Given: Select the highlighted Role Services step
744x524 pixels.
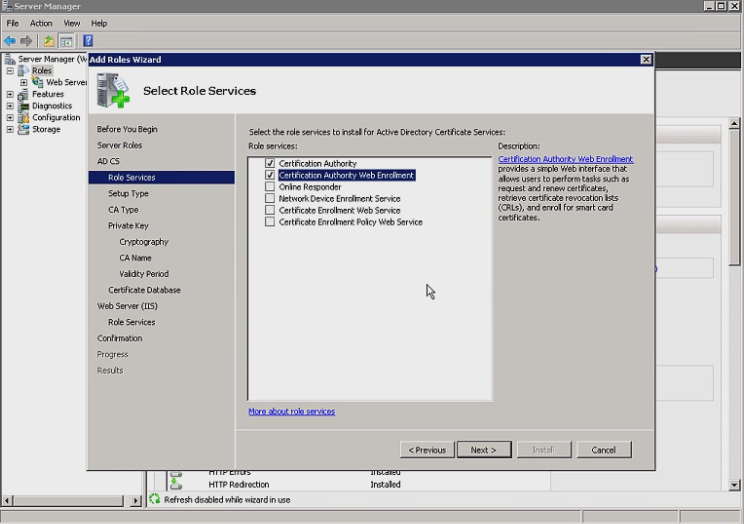Looking at the screenshot, I should 161,178.
